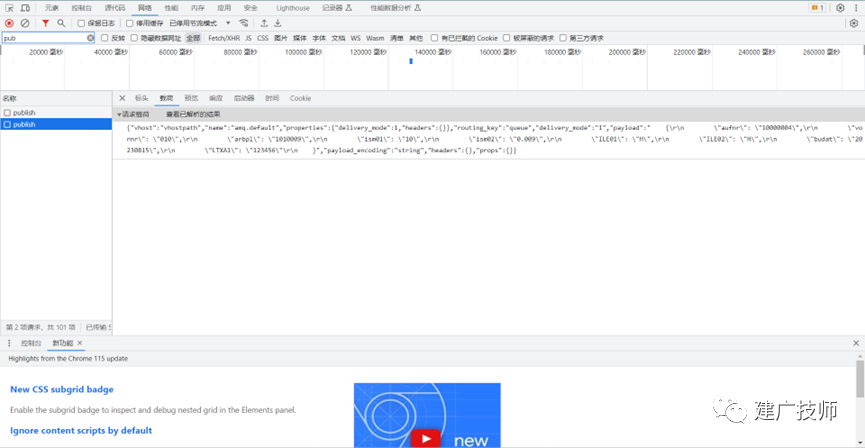Image resolution: width=865 pixels, height=448 pixels.
Task: Toggle the red filter funnel icon
Action: (46, 23)
